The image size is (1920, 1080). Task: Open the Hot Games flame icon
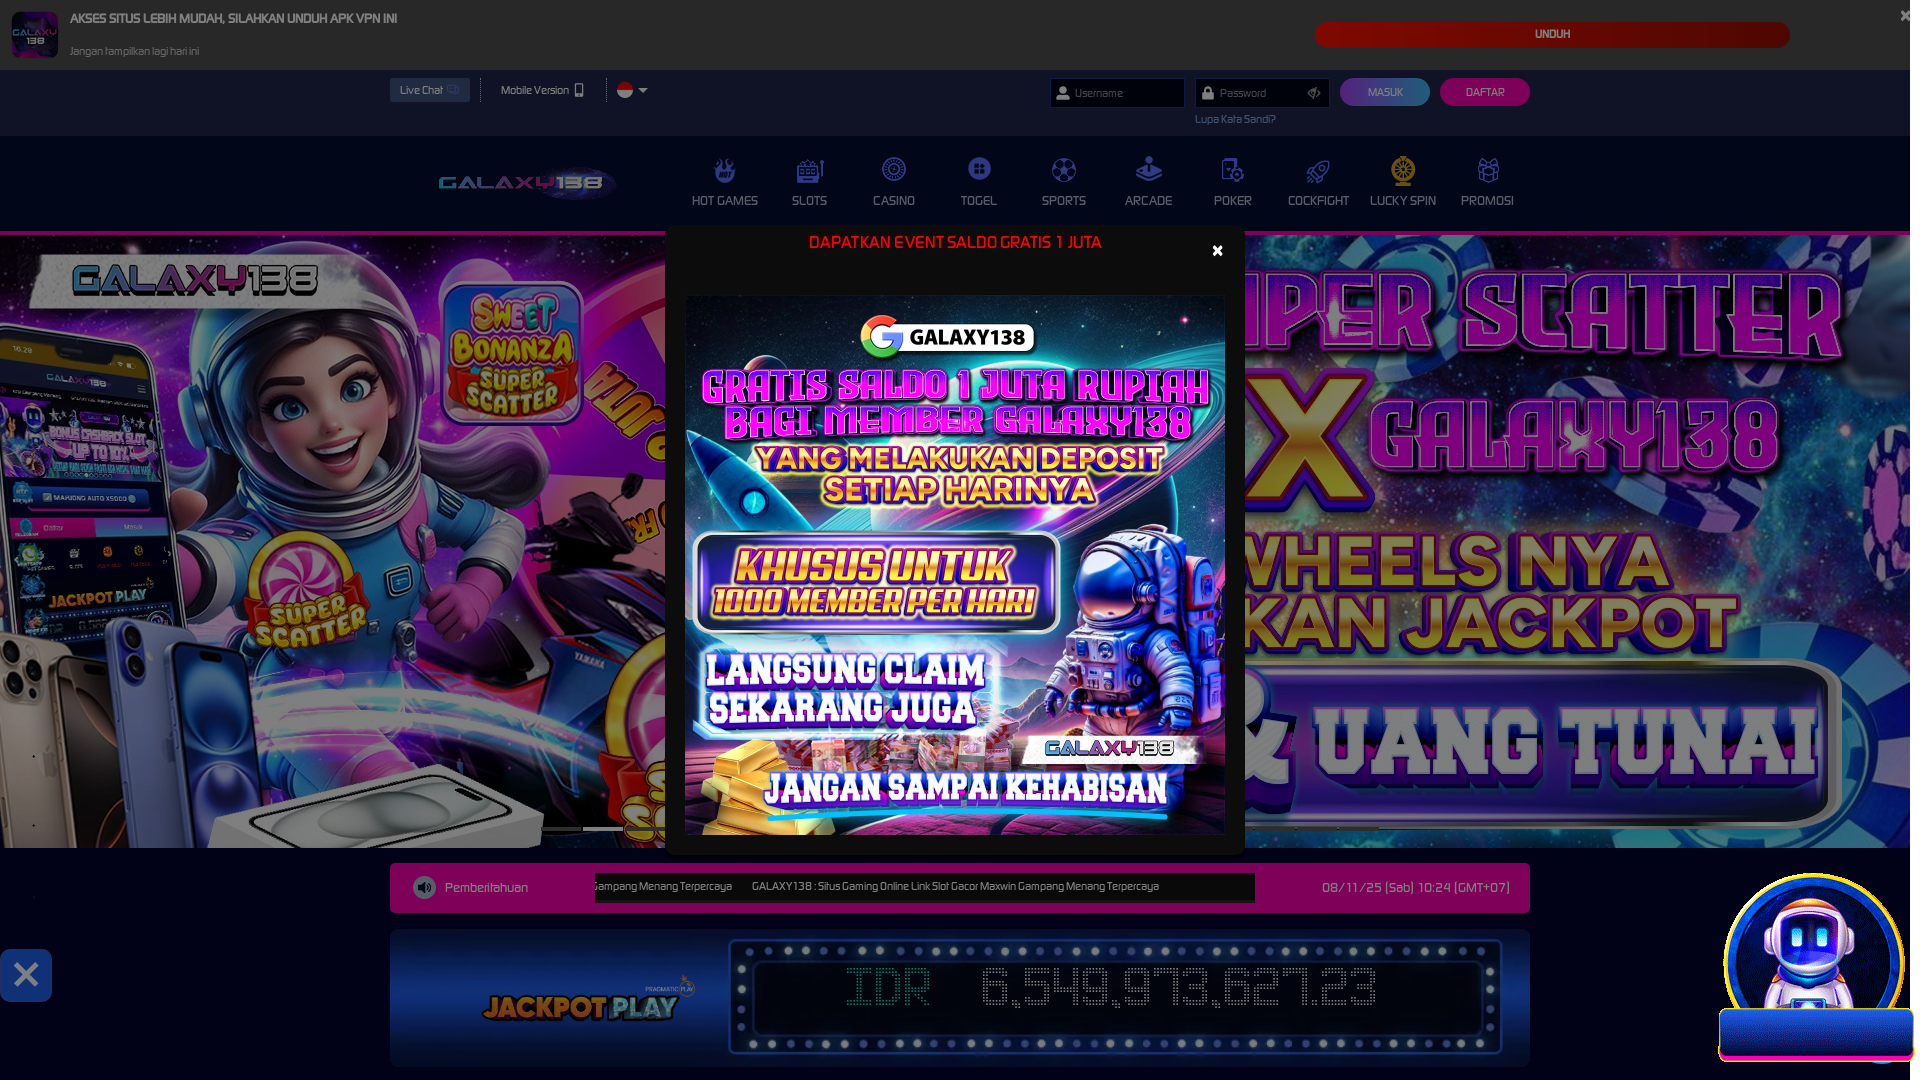coord(724,170)
